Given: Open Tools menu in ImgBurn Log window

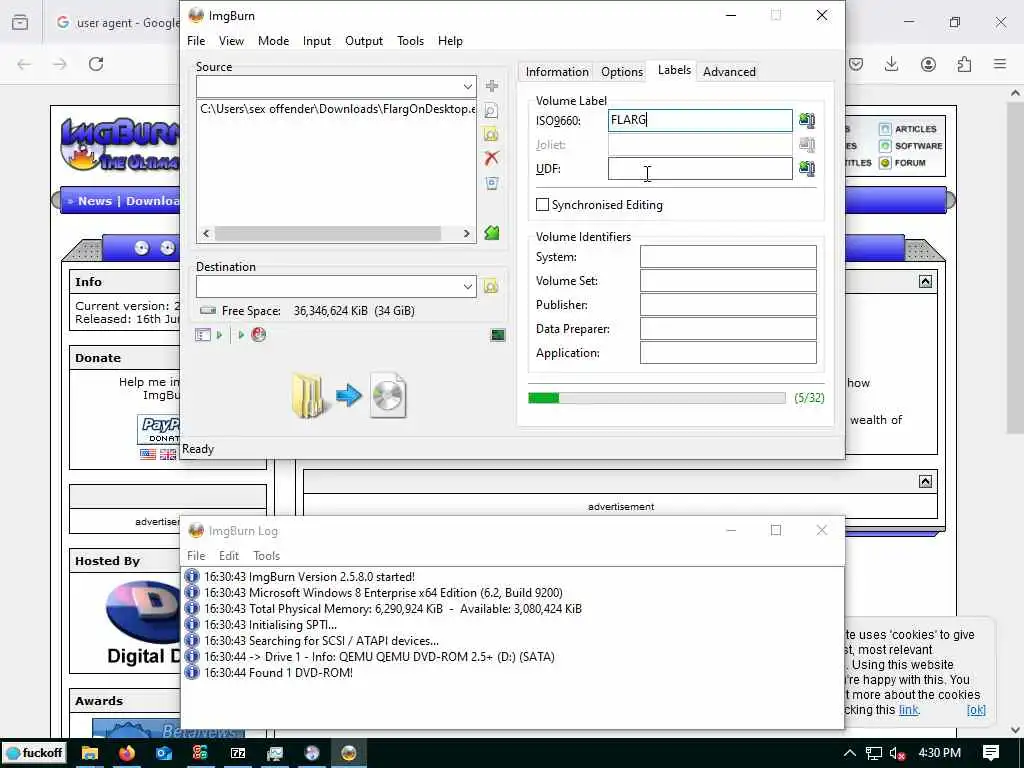Looking at the screenshot, I should click(x=266, y=556).
